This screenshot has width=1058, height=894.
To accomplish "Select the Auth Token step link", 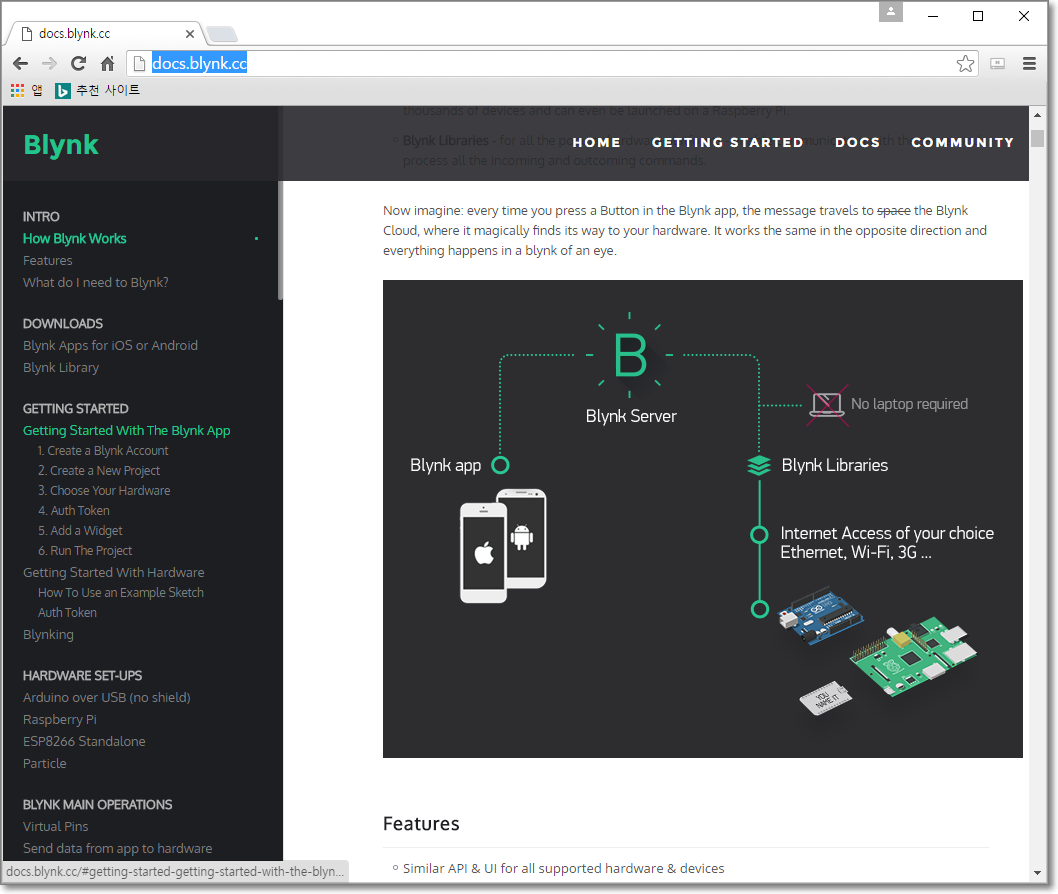I will point(73,510).
